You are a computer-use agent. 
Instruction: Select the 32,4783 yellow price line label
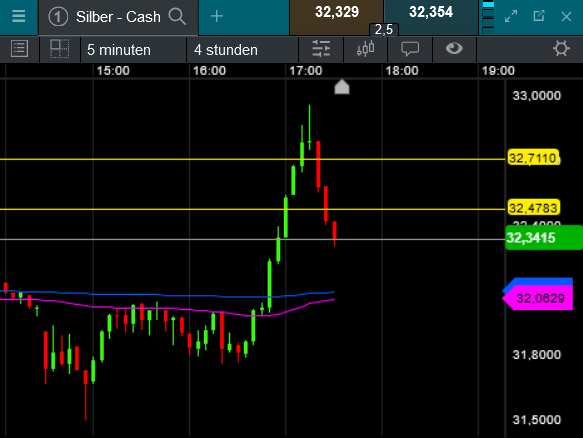533,208
